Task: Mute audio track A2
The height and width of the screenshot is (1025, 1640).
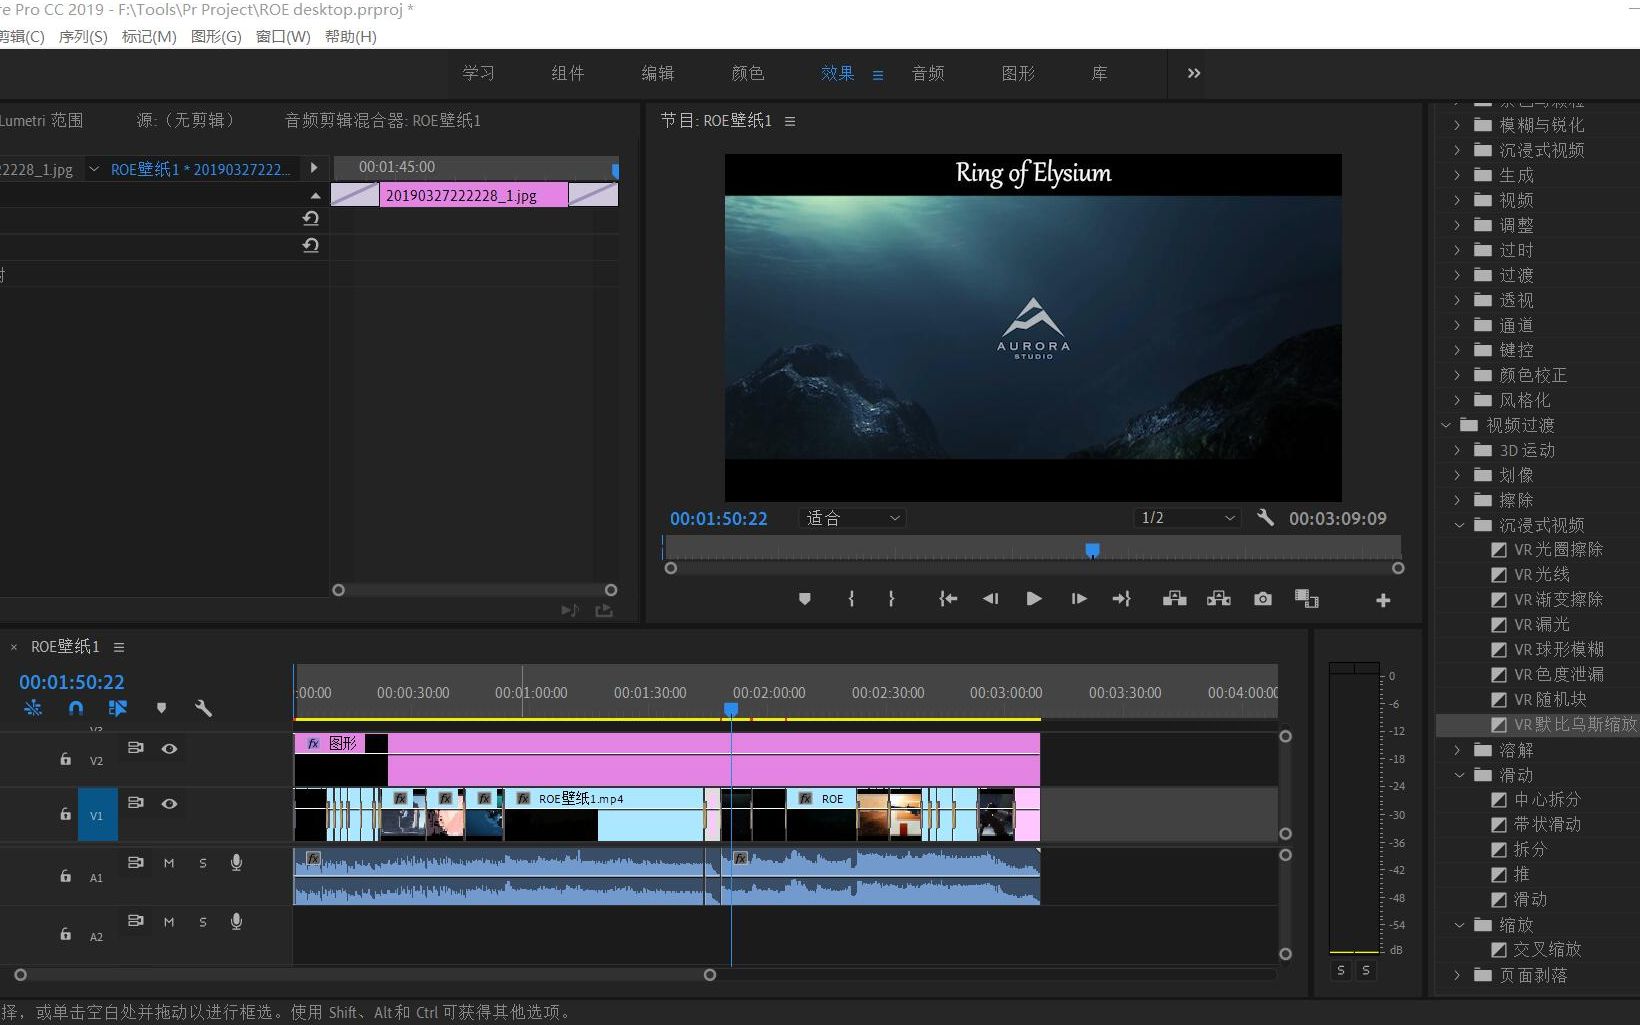Action: click(169, 922)
